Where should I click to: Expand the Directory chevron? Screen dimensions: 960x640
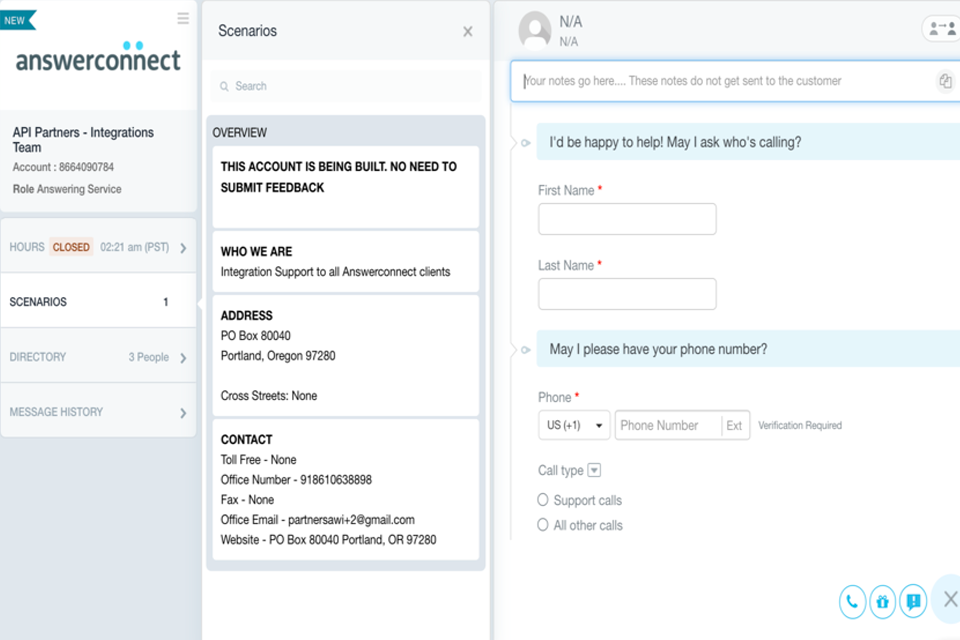pos(183,358)
